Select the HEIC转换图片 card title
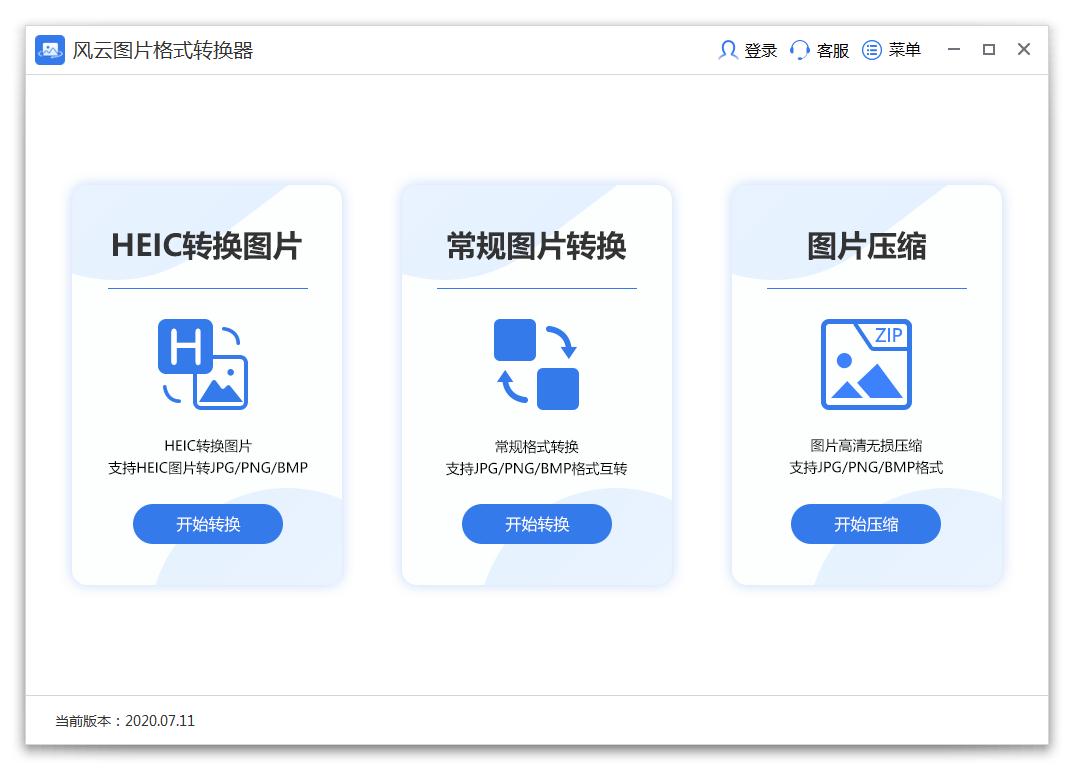1074x770 pixels. point(206,245)
